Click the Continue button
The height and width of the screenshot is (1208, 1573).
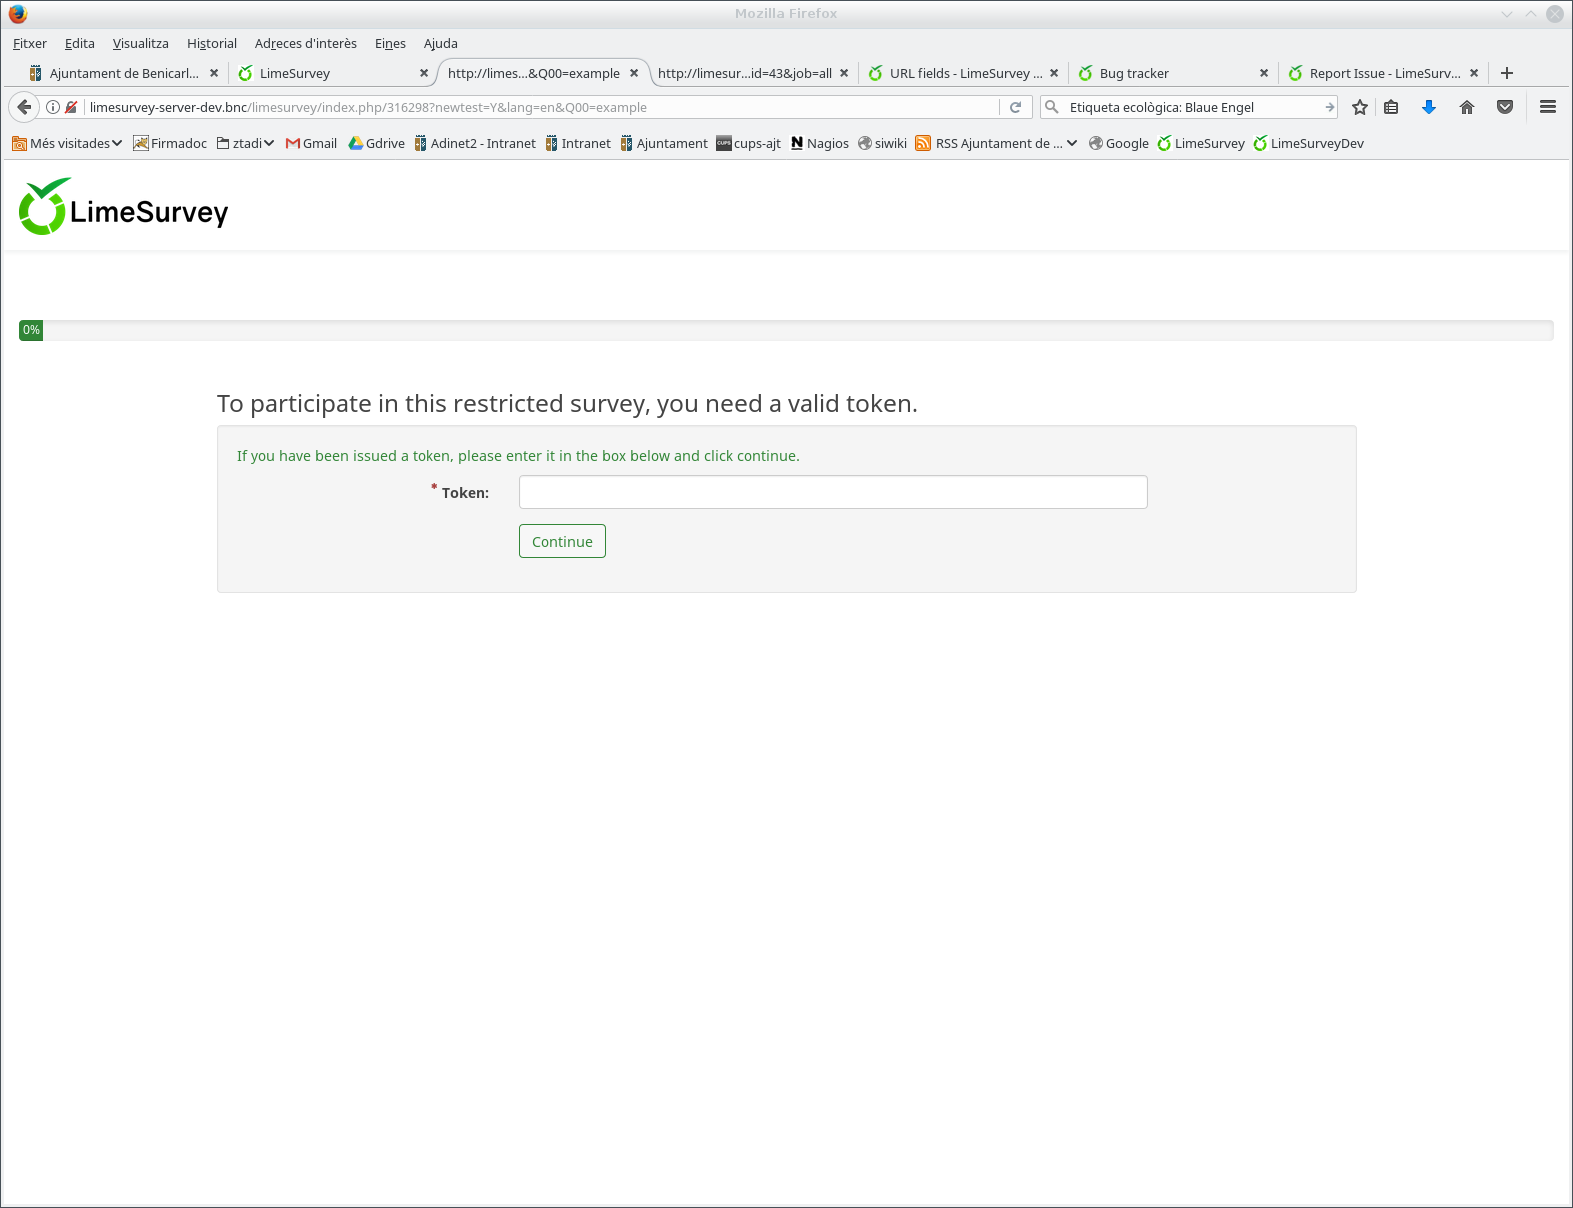[x=562, y=541]
